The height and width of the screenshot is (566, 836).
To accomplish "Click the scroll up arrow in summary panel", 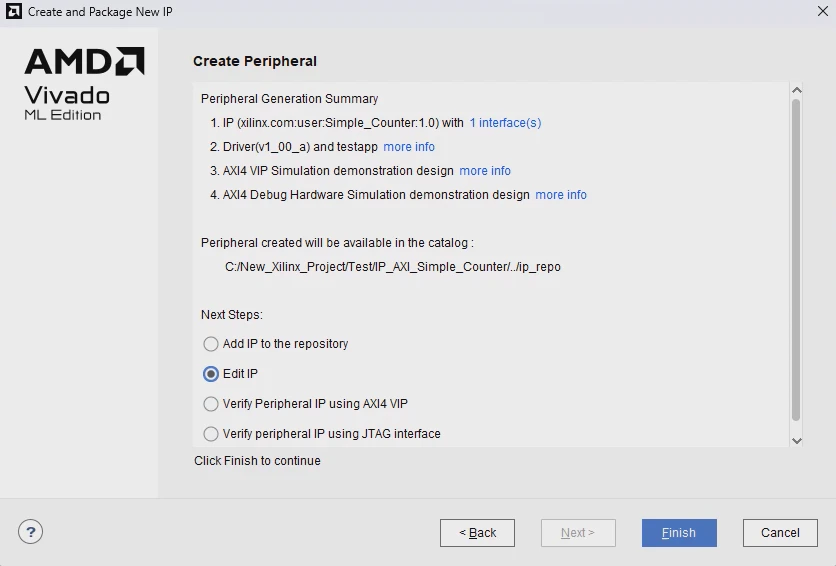I will (x=796, y=90).
